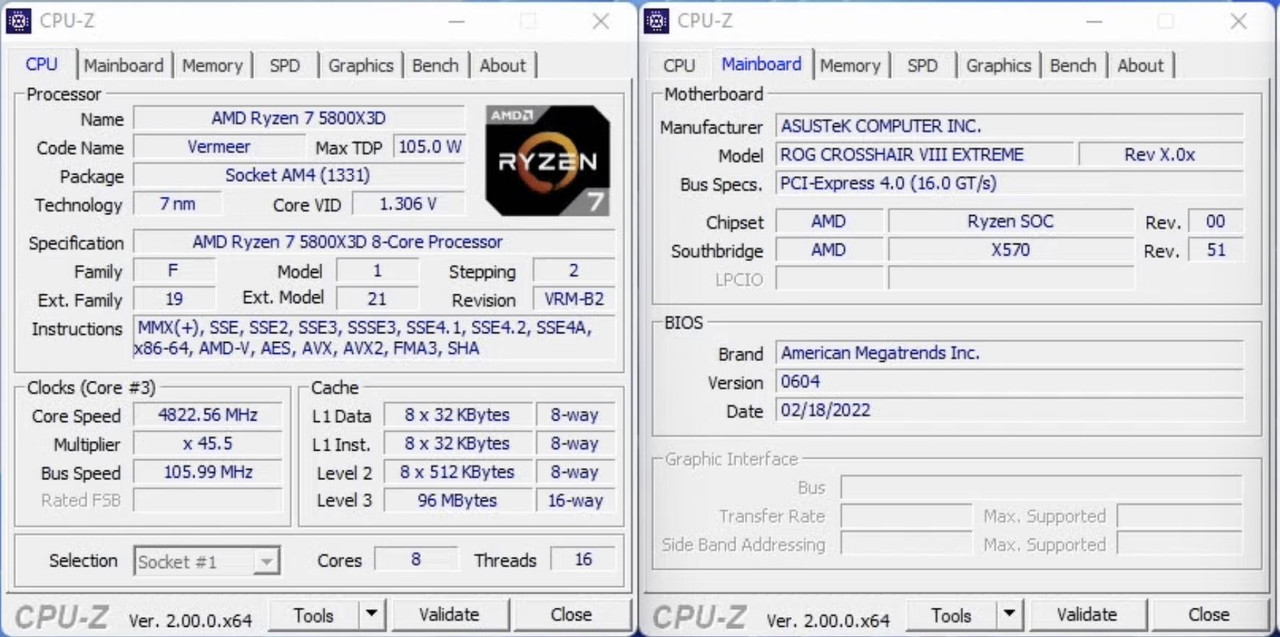Screen dimensions: 1280x637
Task: Click the Ext. Model value 21
Action: click(377, 299)
